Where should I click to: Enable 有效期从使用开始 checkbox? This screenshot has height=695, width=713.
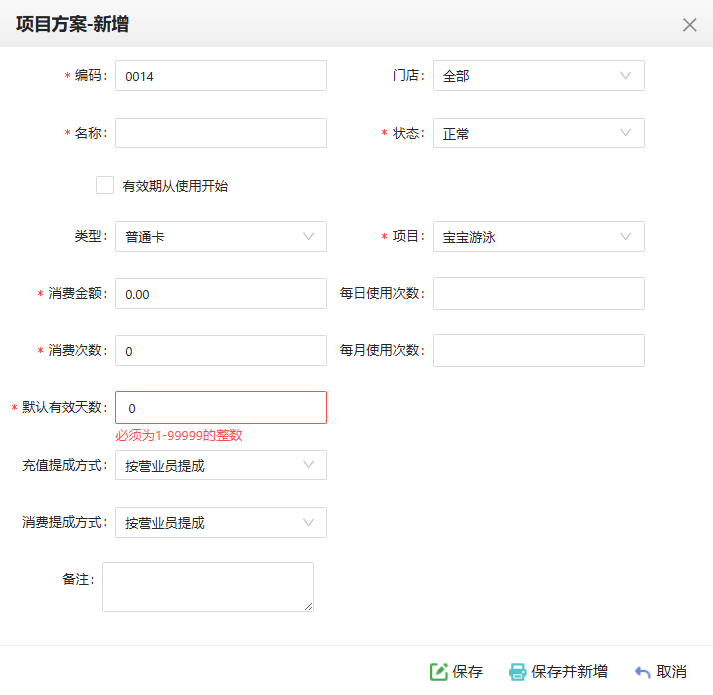coord(105,185)
